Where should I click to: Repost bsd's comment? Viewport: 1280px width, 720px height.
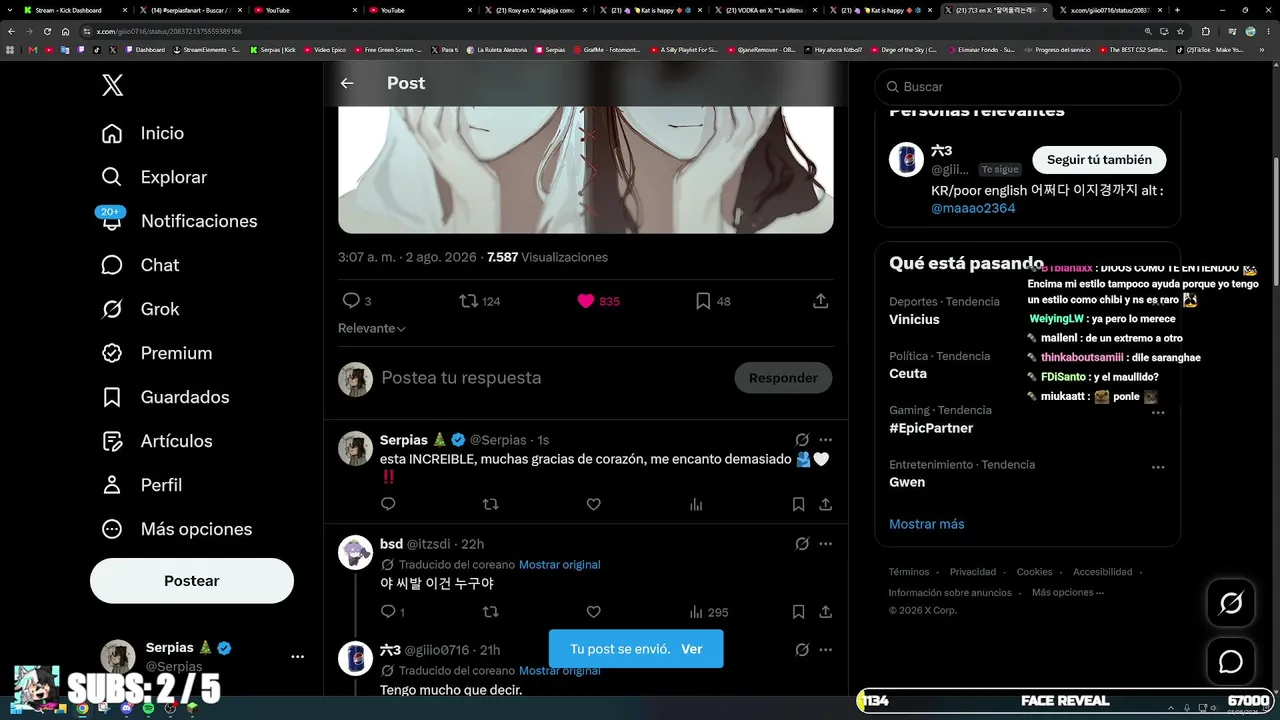(490, 612)
